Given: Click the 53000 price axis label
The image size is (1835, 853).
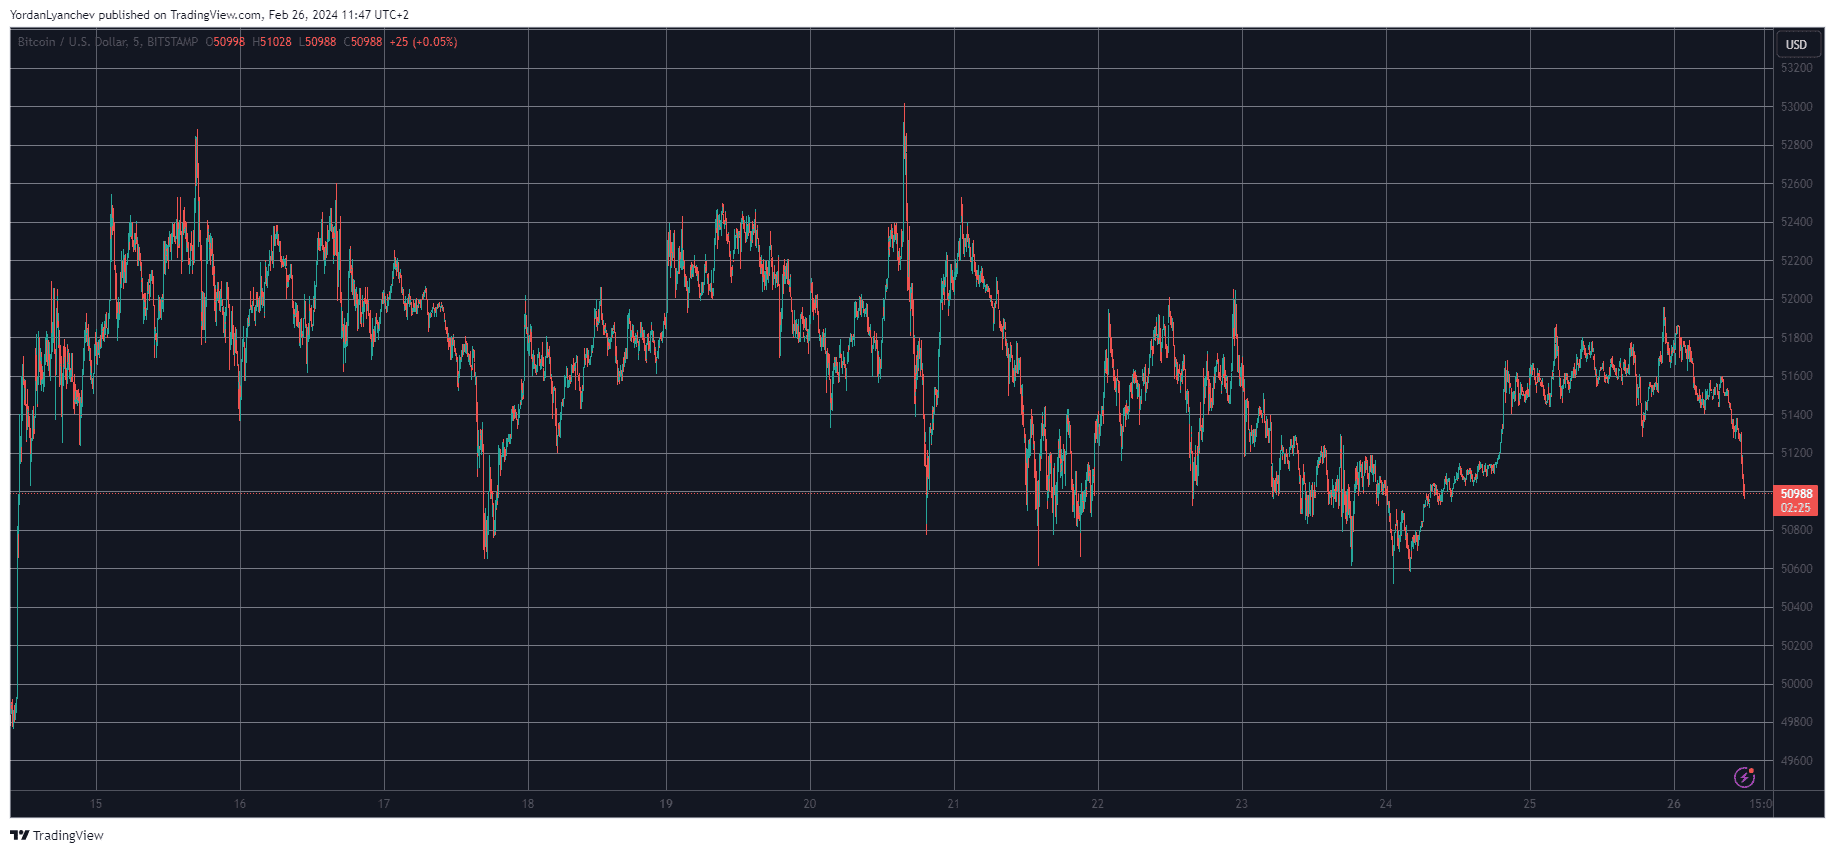Looking at the screenshot, I should coord(1796,107).
